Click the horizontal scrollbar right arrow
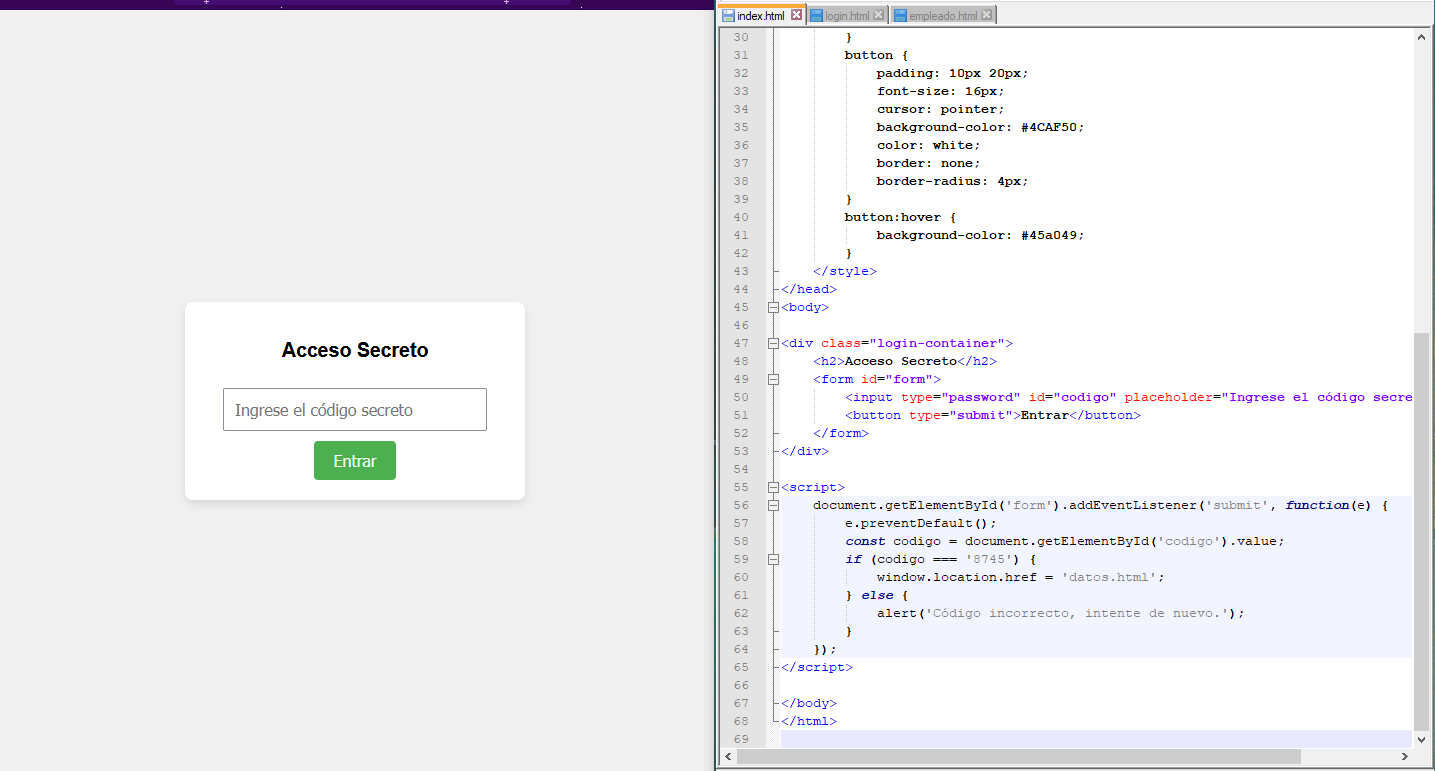The image size is (1435, 771). pos(1405,757)
